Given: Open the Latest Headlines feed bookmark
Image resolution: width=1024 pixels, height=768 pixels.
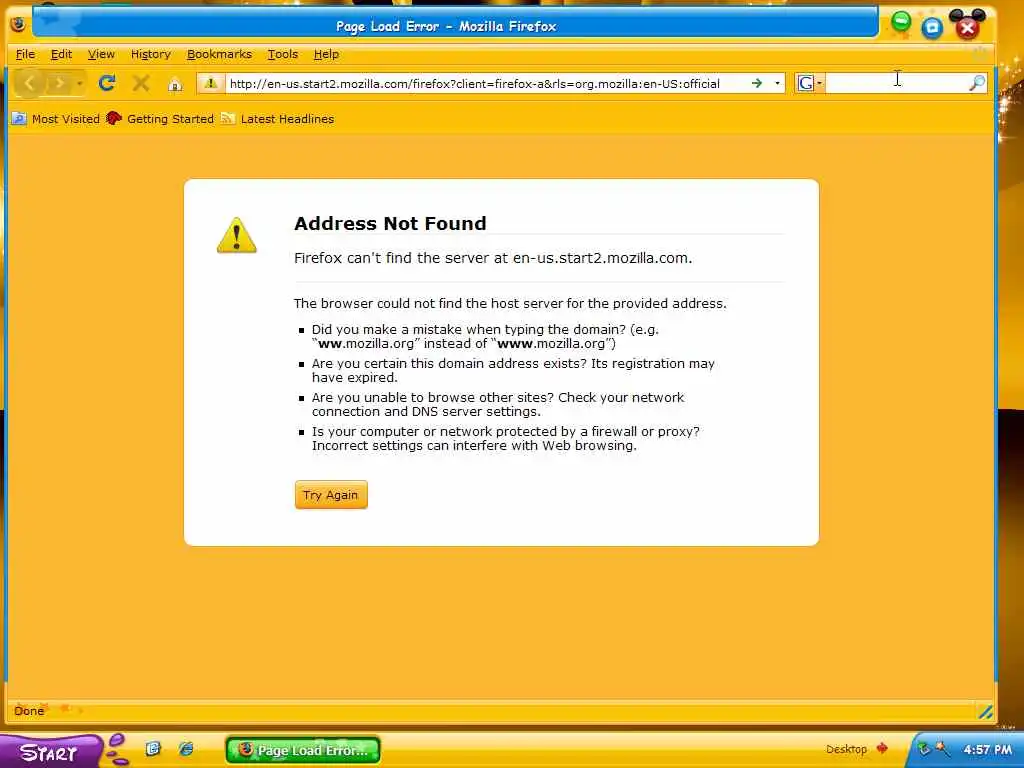Looking at the screenshot, I should [x=278, y=119].
